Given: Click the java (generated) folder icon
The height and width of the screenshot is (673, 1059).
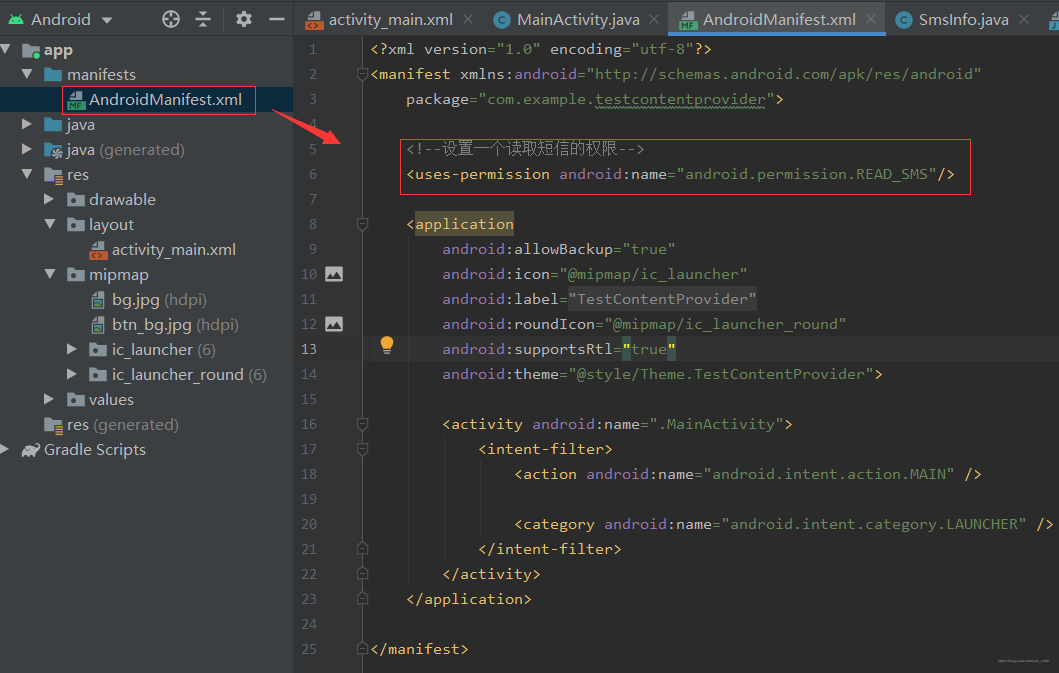Looking at the screenshot, I should [53, 150].
